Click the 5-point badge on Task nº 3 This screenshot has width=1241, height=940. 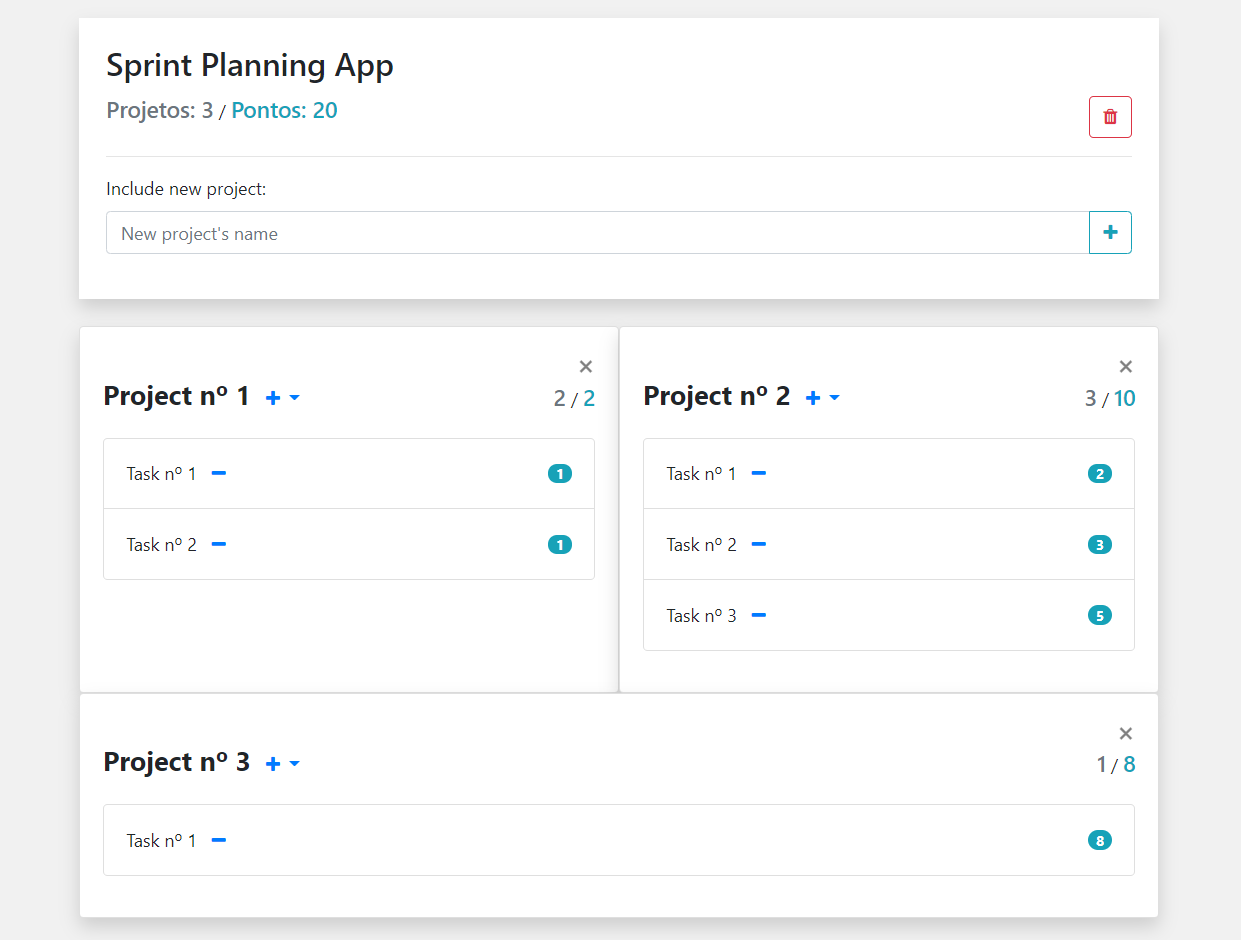[x=1099, y=615]
